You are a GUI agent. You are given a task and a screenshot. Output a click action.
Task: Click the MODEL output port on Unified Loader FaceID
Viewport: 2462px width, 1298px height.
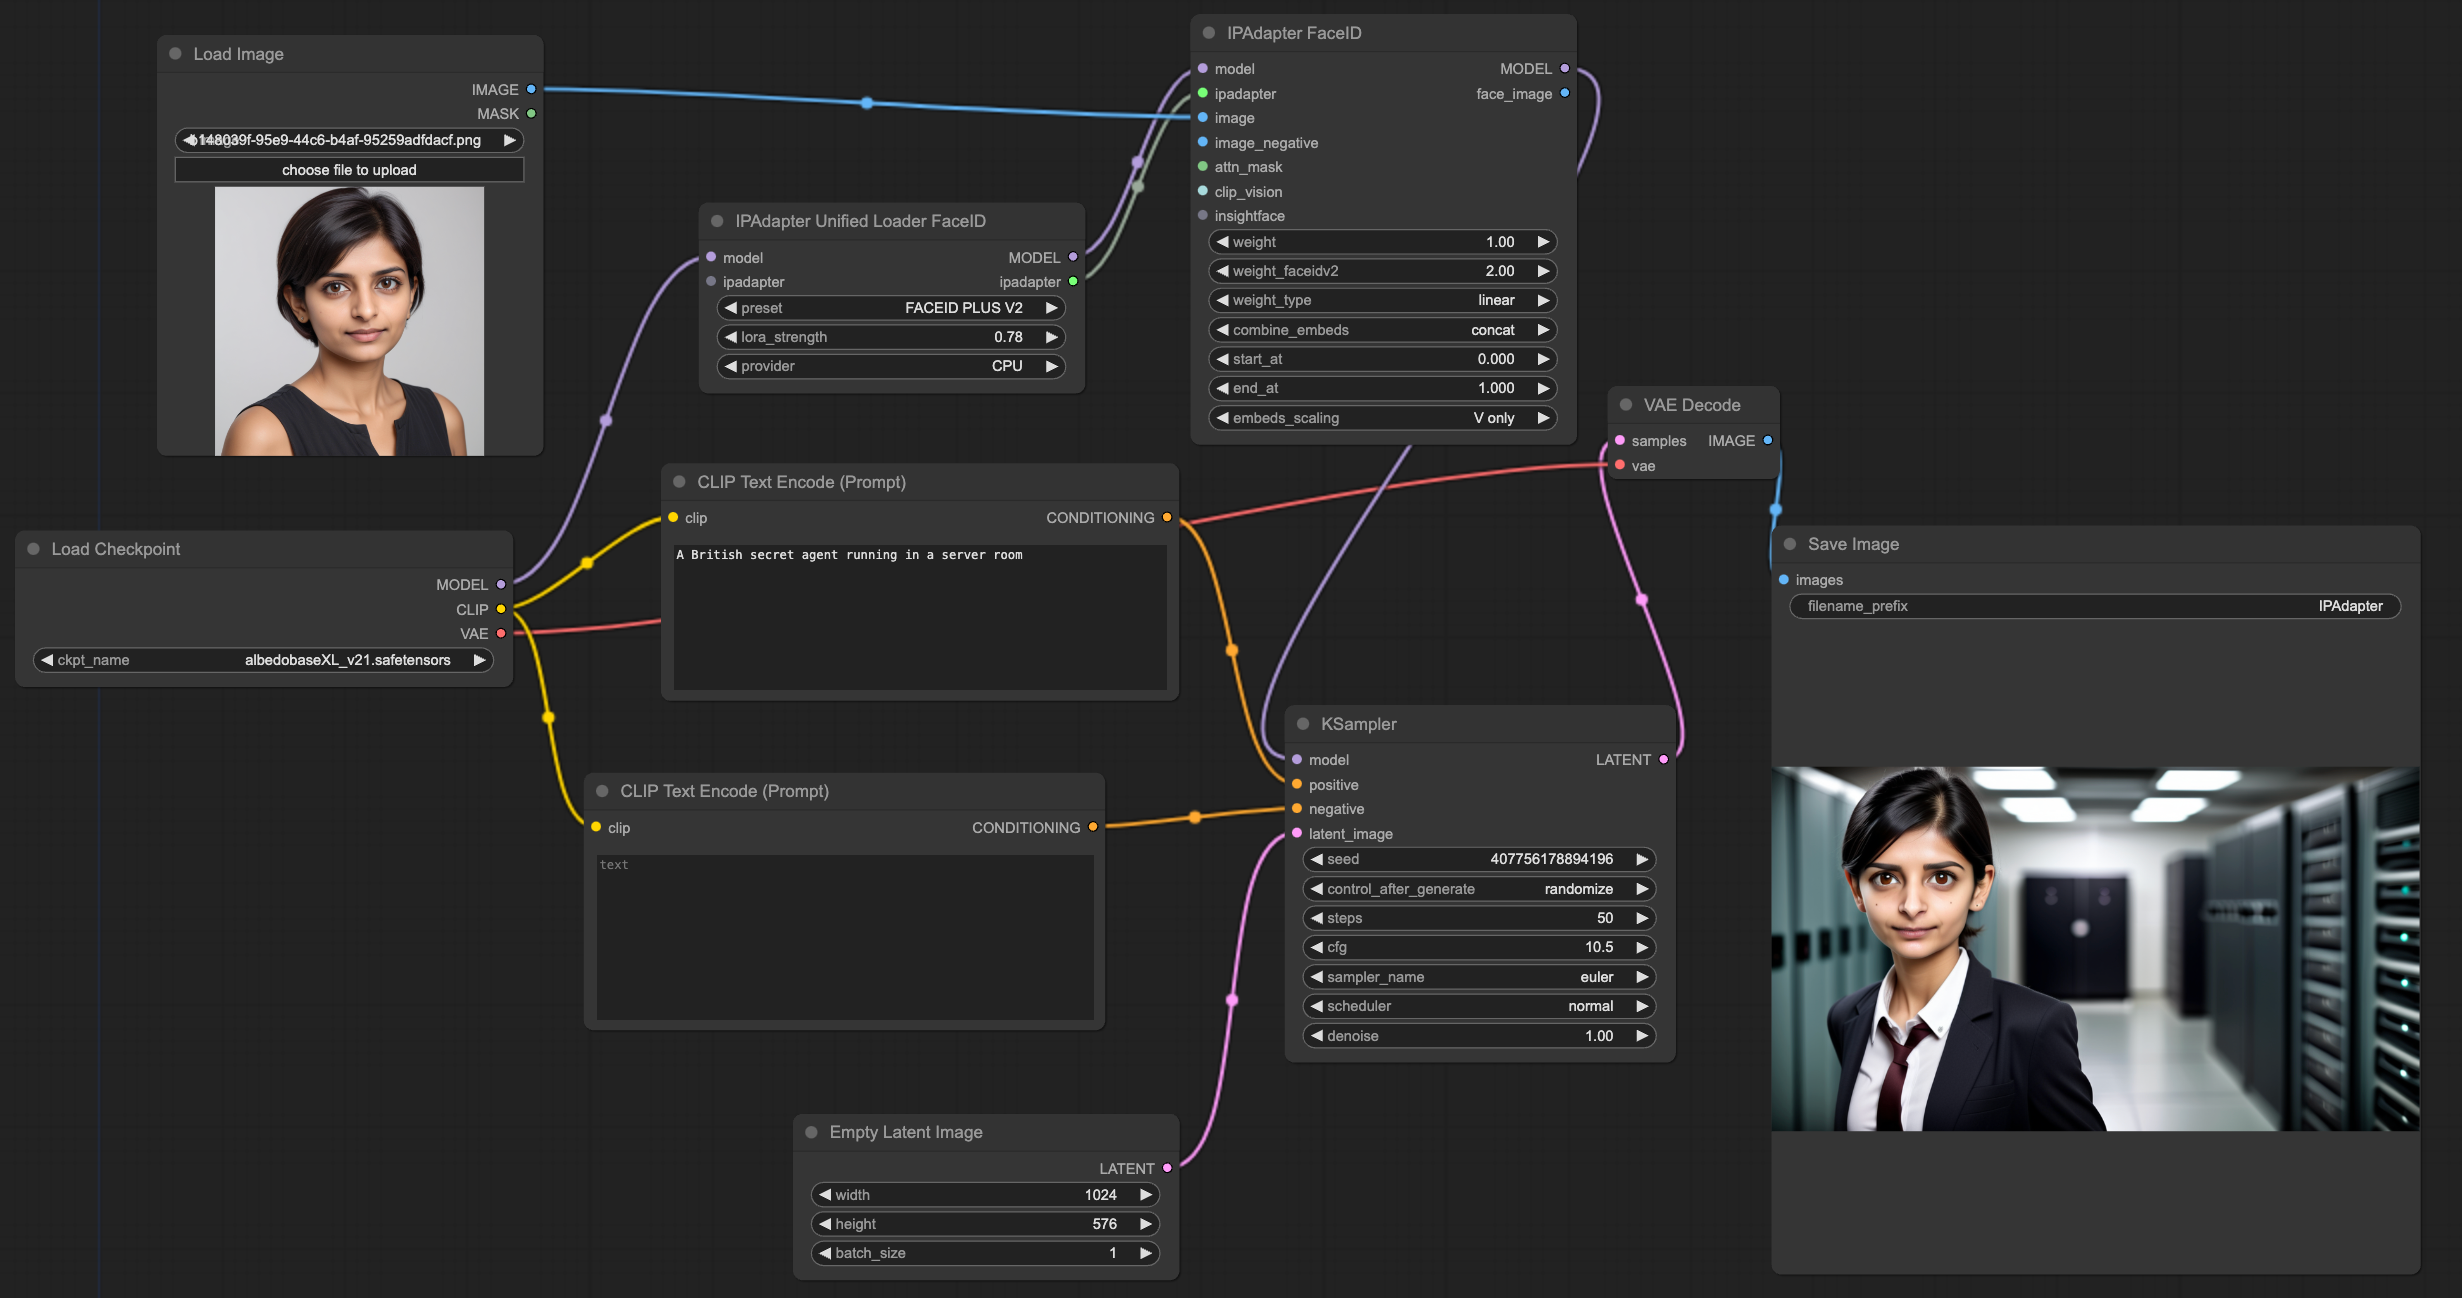[x=1073, y=257]
